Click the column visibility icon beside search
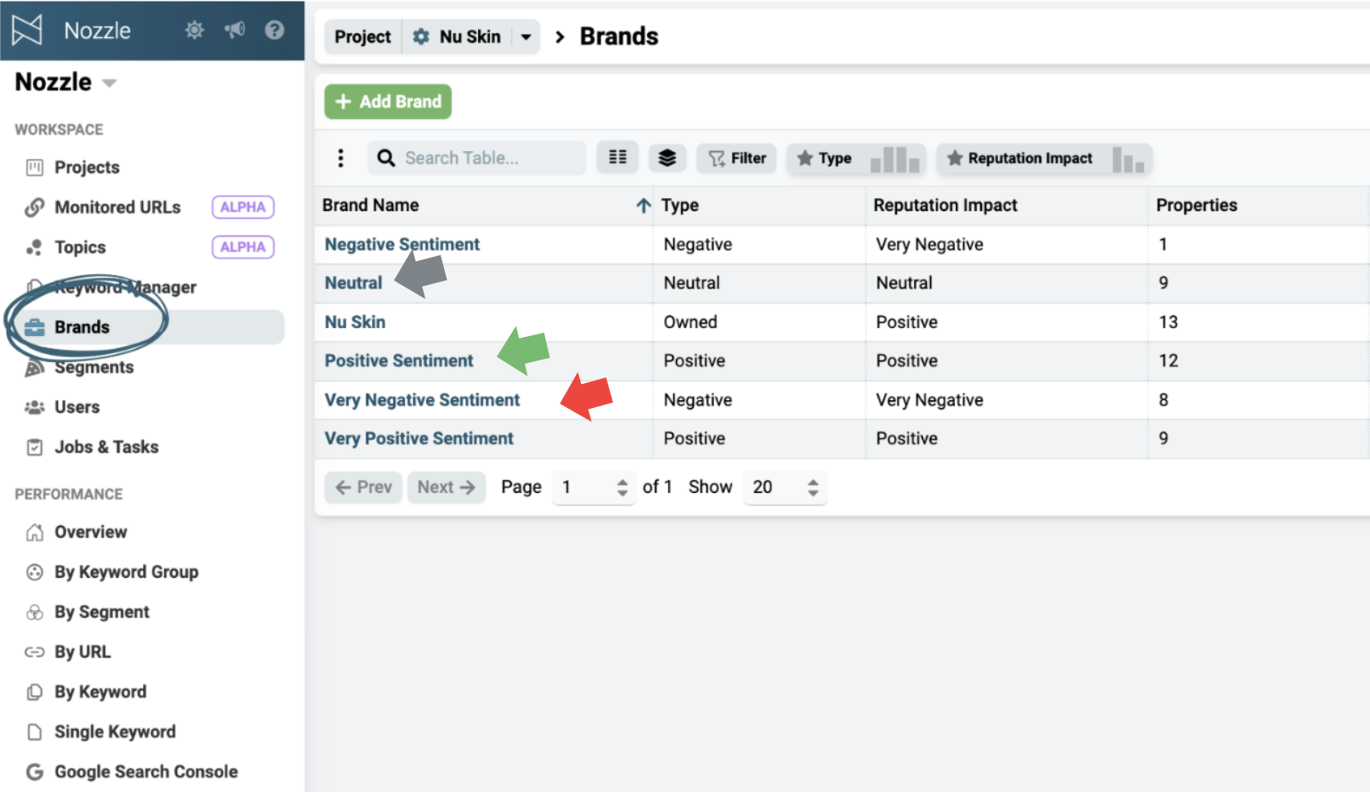Screen dimensions: 1370x792 (x=617, y=158)
